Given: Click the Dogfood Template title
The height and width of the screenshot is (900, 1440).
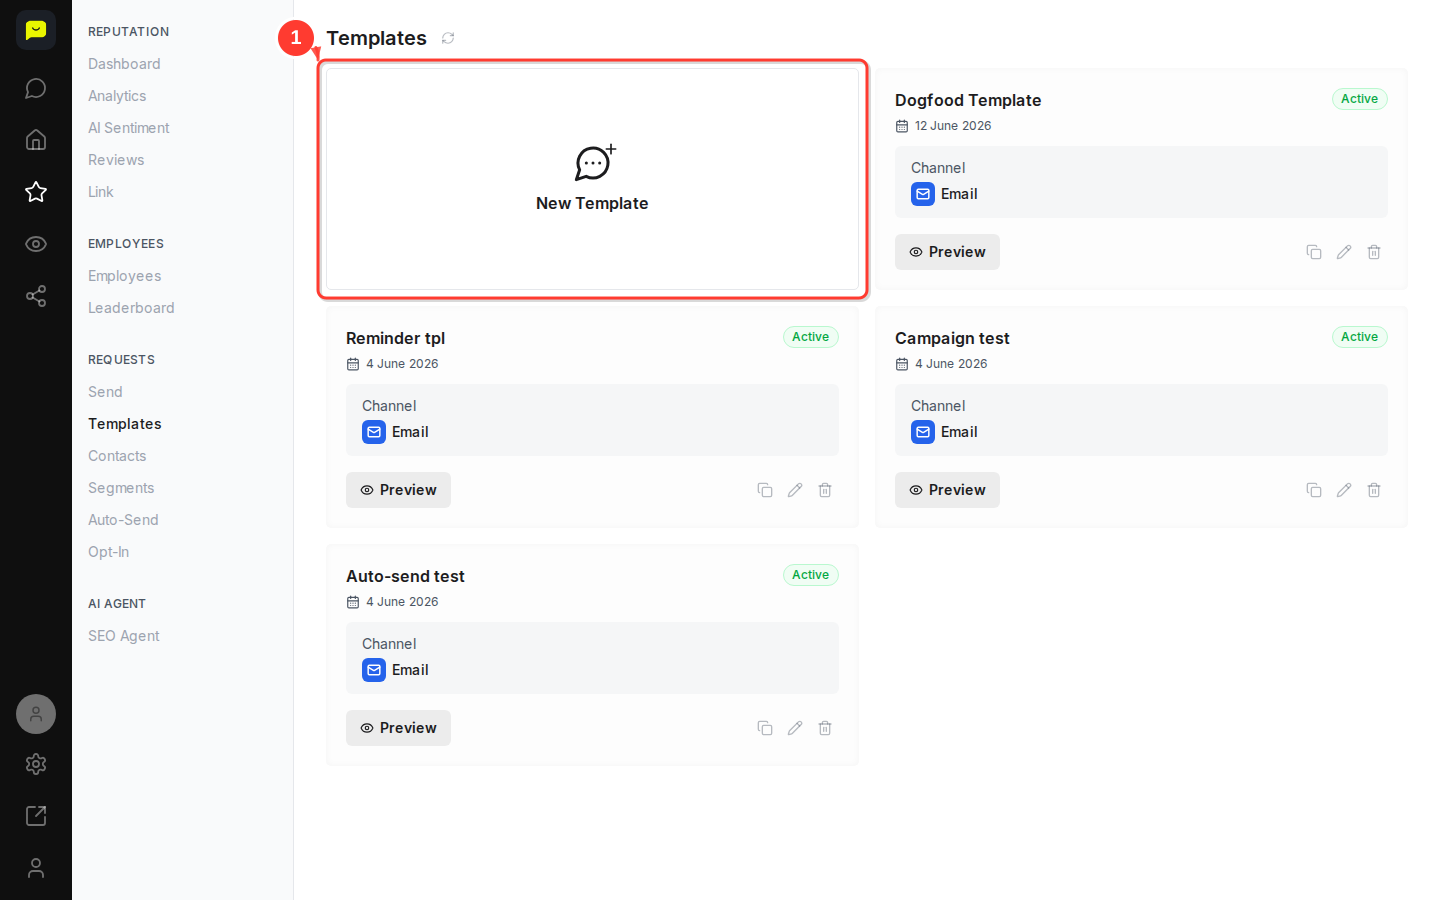Looking at the screenshot, I should pyautogui.click(x=968, y=100).
